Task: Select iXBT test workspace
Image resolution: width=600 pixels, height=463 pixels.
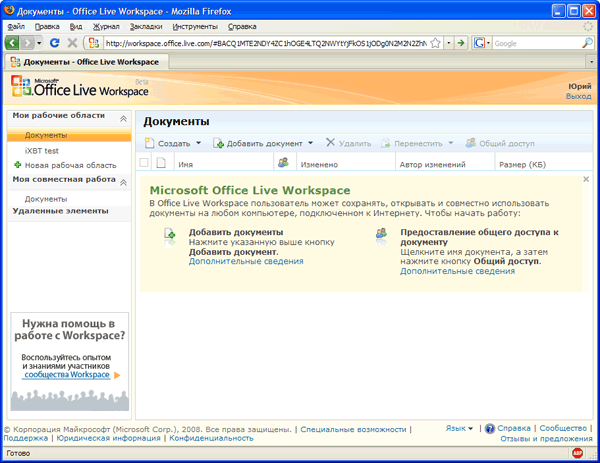Action: click(42, 151)
